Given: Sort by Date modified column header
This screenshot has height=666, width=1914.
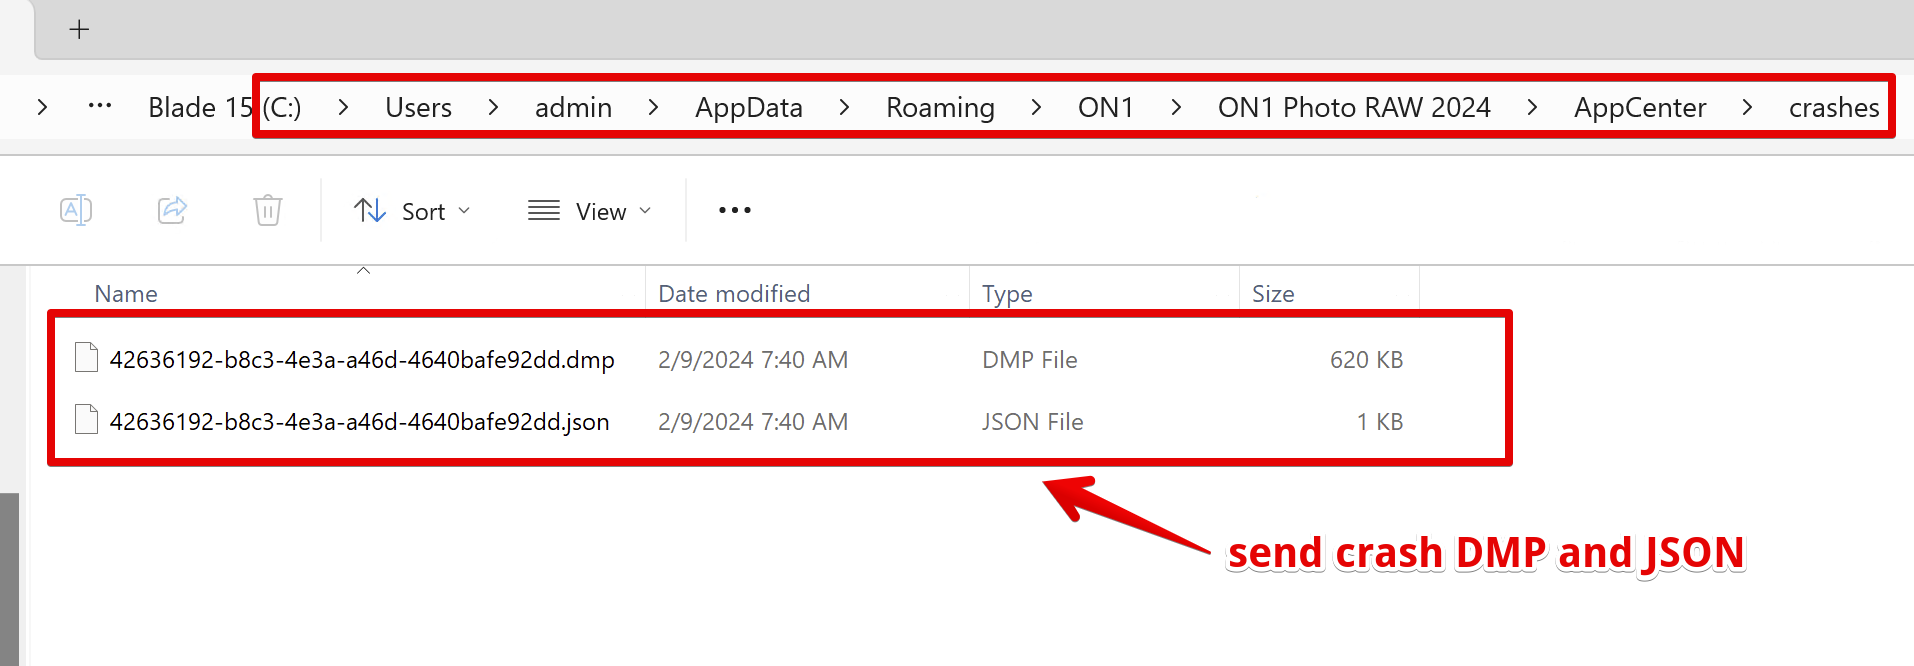Looking at the screenshot, I should [734, 294].
